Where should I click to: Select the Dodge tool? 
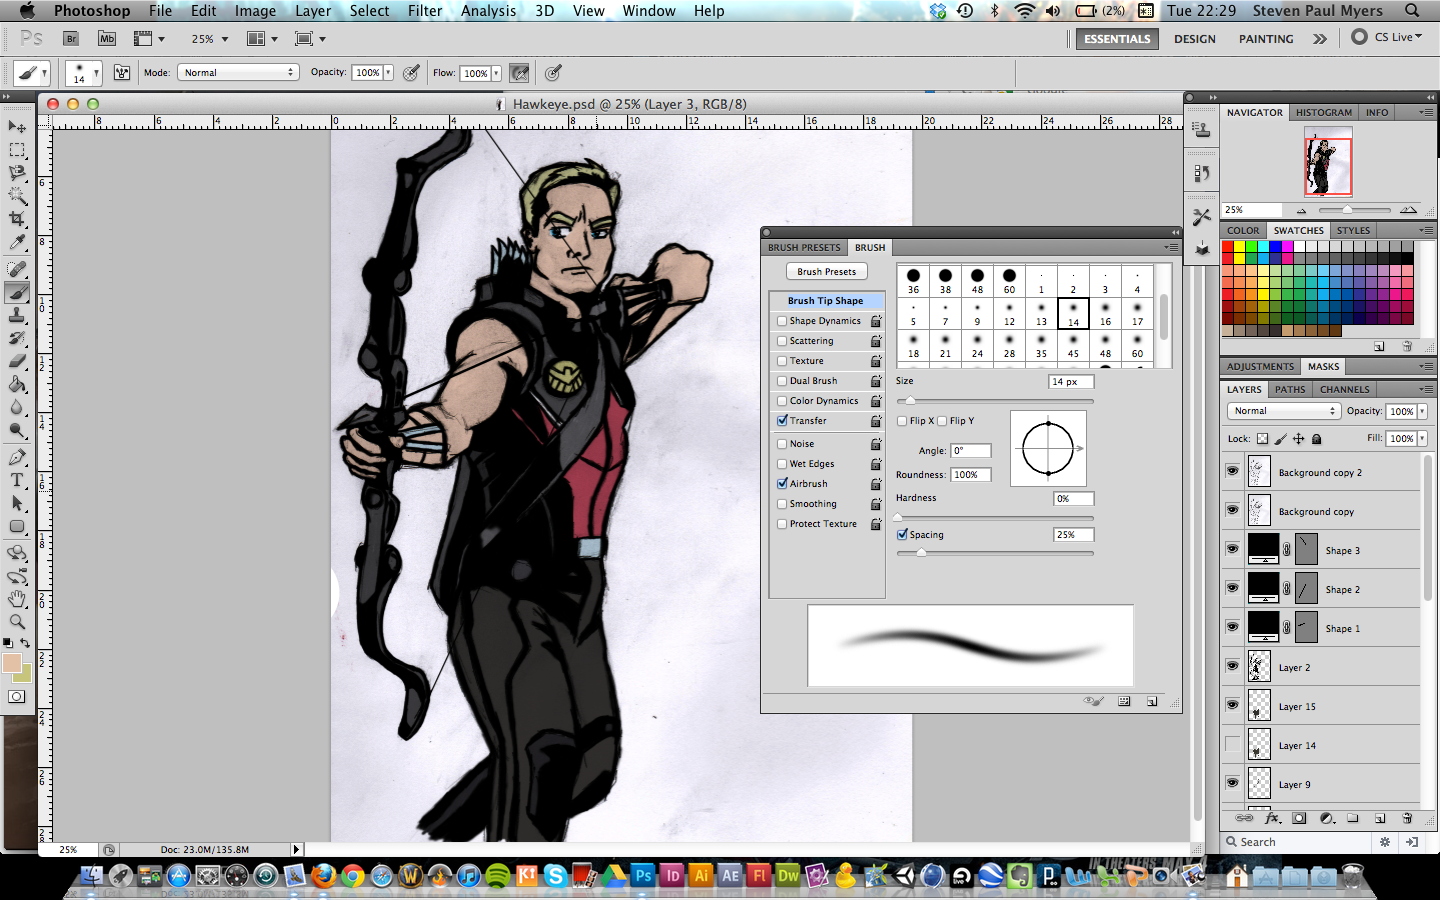(x=17, y=430)
